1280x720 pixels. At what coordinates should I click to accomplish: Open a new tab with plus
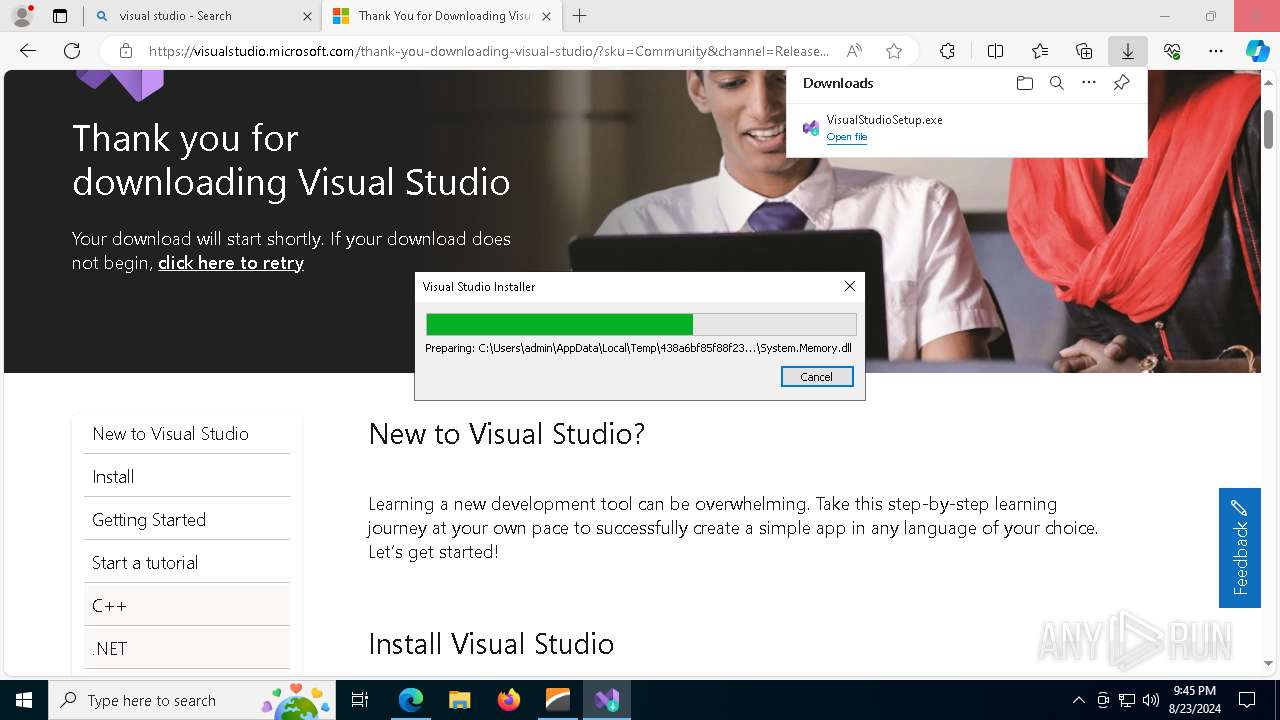(x=579, y=16)
